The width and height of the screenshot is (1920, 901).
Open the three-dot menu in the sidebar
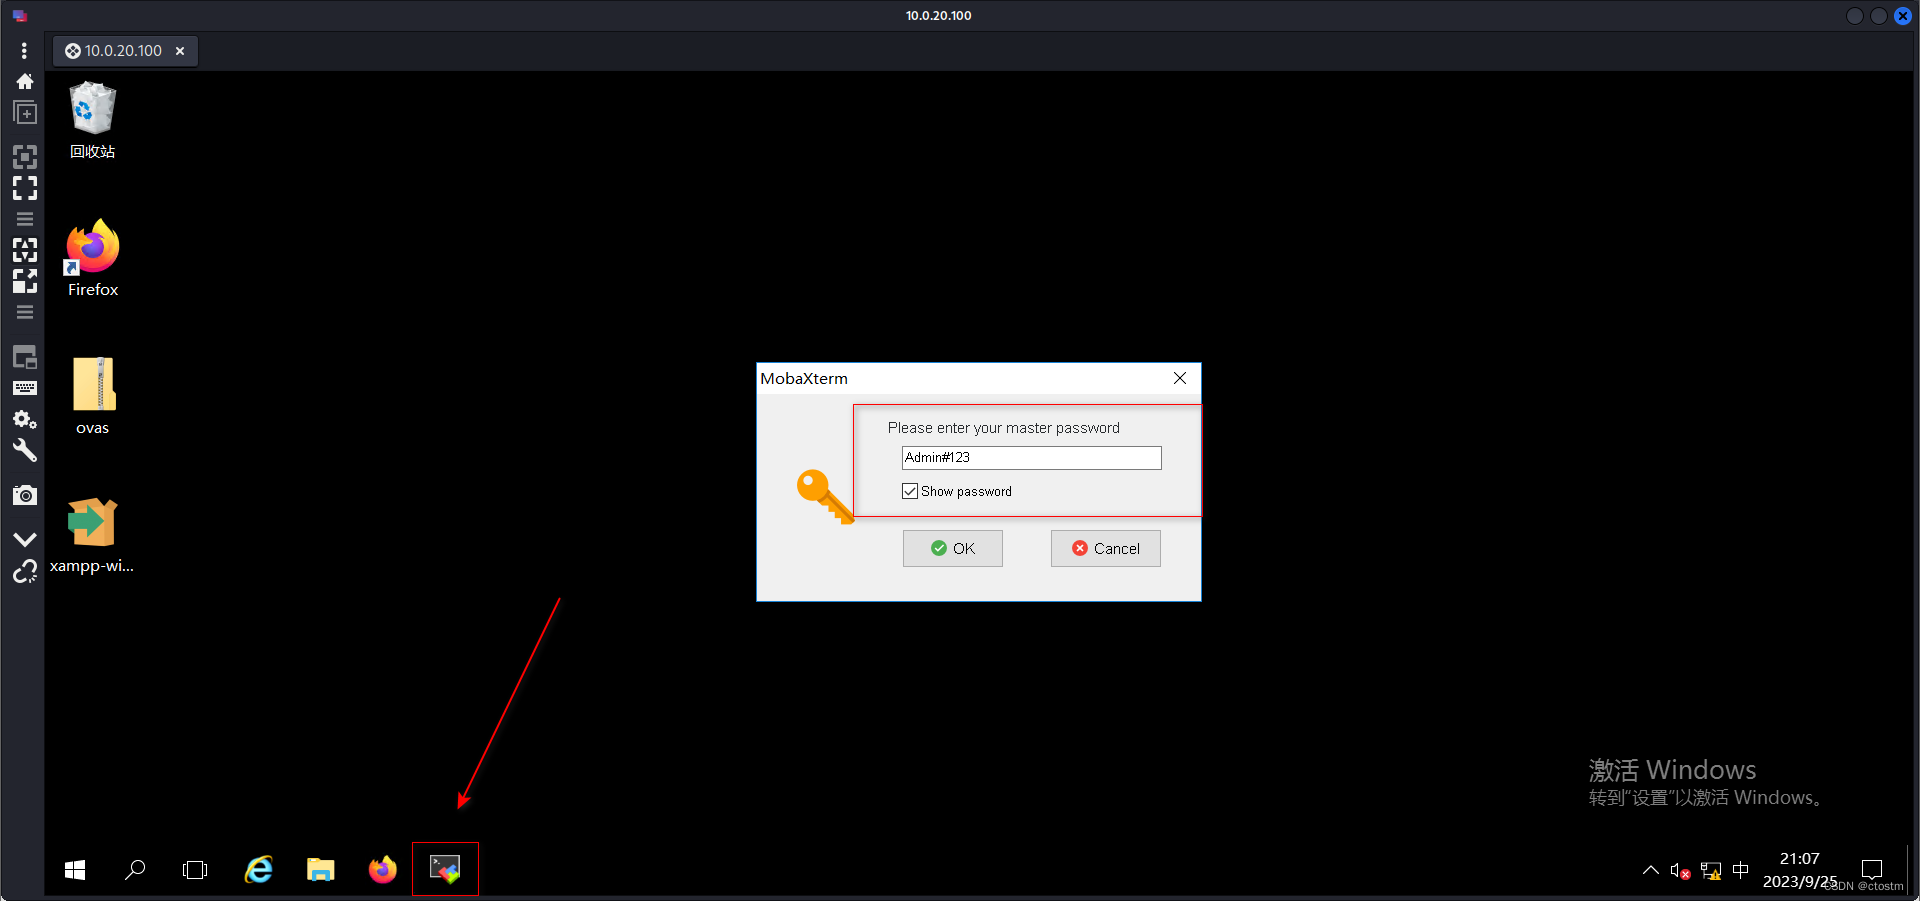pyautogui.click(x=24, y=51)
